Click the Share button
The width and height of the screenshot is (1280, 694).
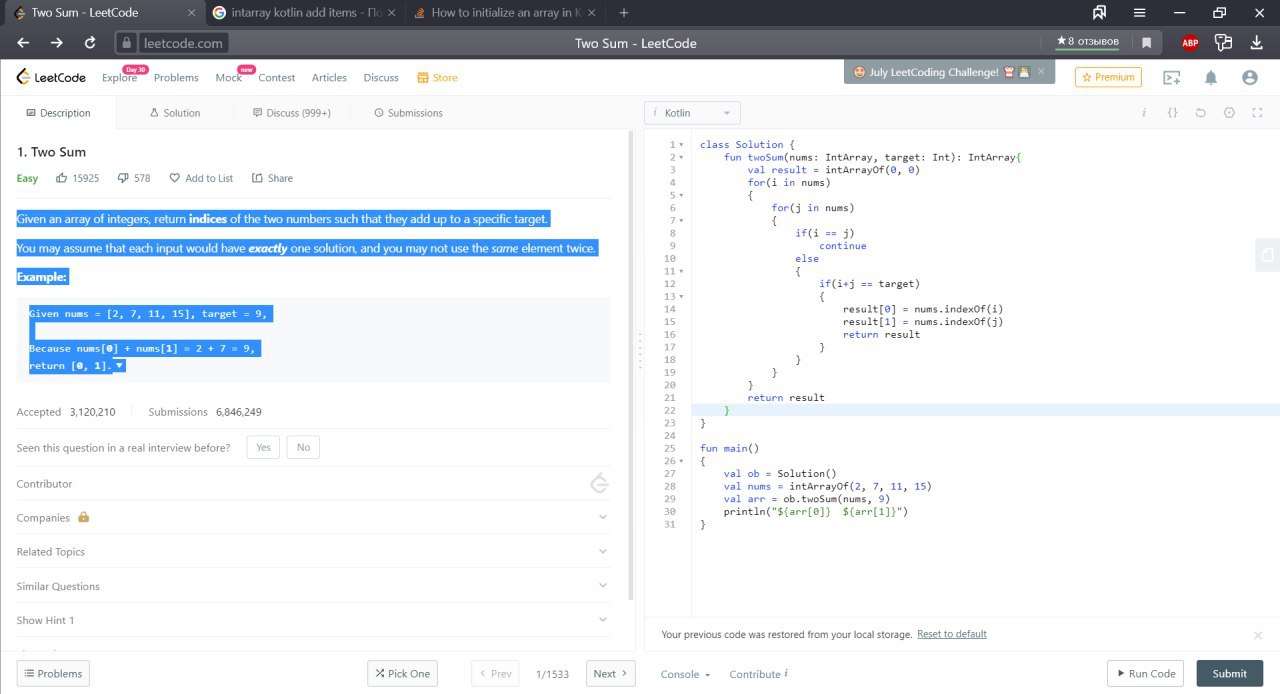(x=272, y=178)
